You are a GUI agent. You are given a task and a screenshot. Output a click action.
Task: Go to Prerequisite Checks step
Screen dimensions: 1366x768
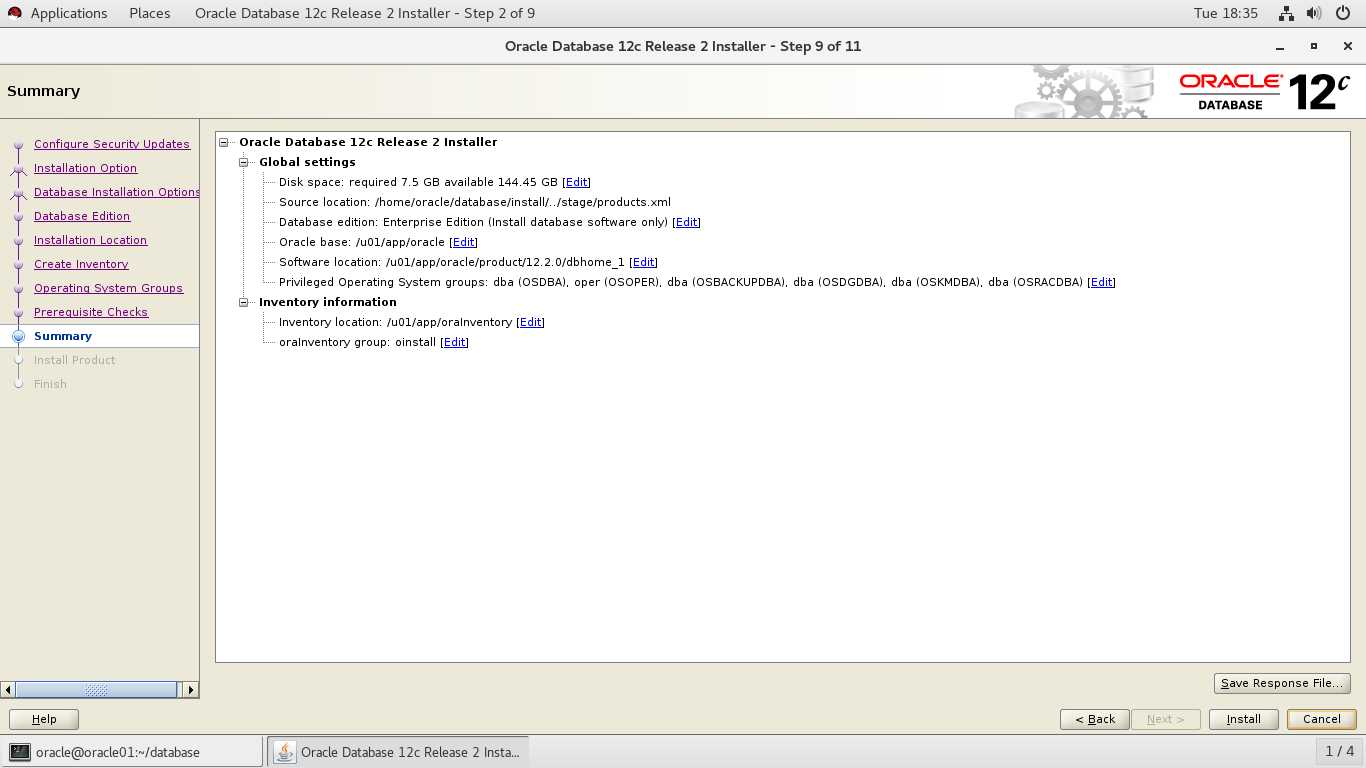pos(91,312)
